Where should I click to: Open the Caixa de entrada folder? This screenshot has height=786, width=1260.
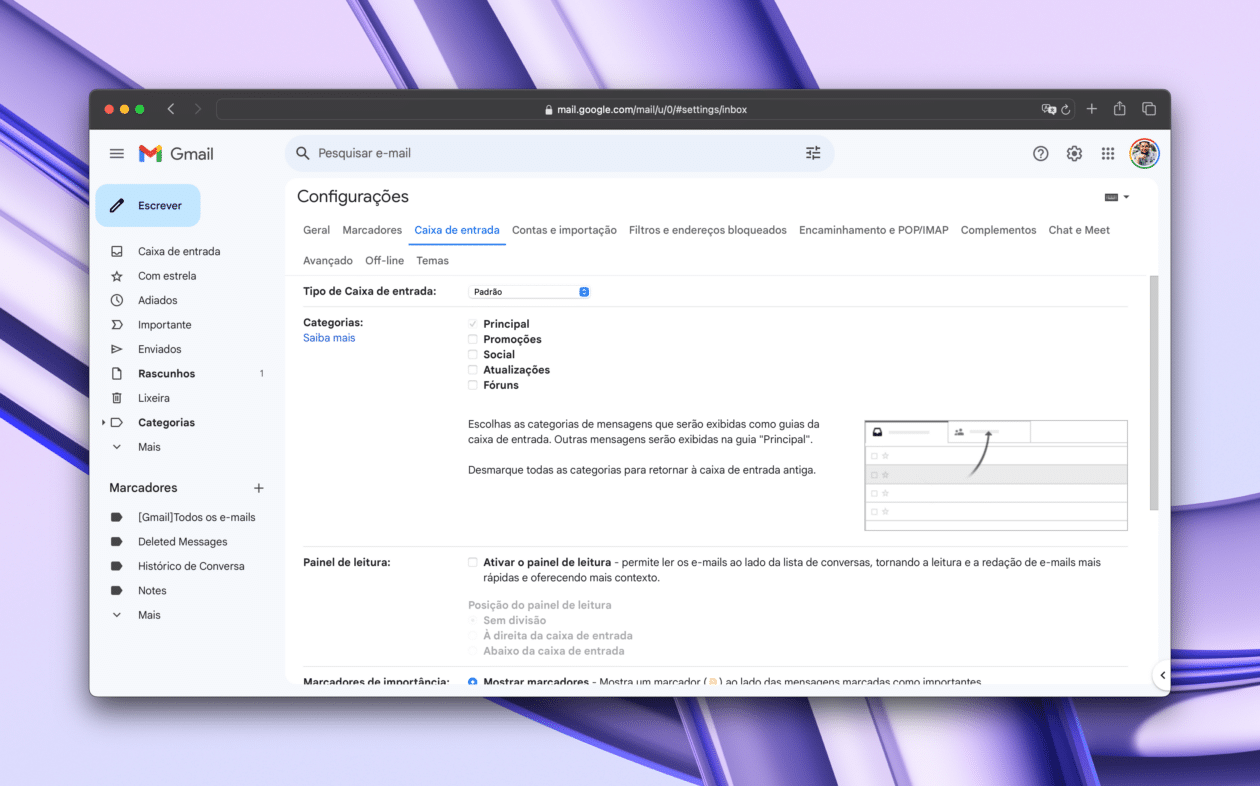tap(179, 252)
